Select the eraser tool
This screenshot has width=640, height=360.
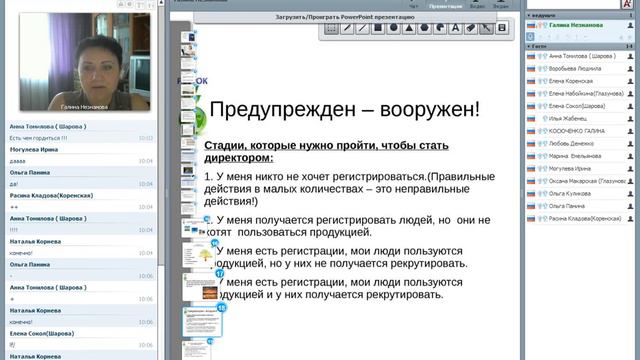pos(471,28)
